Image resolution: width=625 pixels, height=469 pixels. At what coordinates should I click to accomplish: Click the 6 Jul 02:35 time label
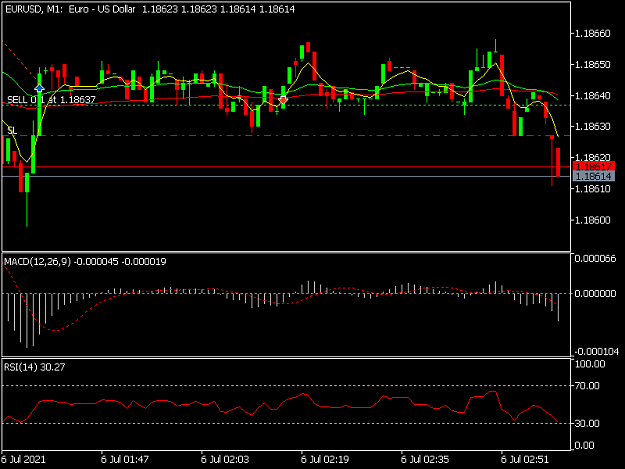[x=425, y=459]
